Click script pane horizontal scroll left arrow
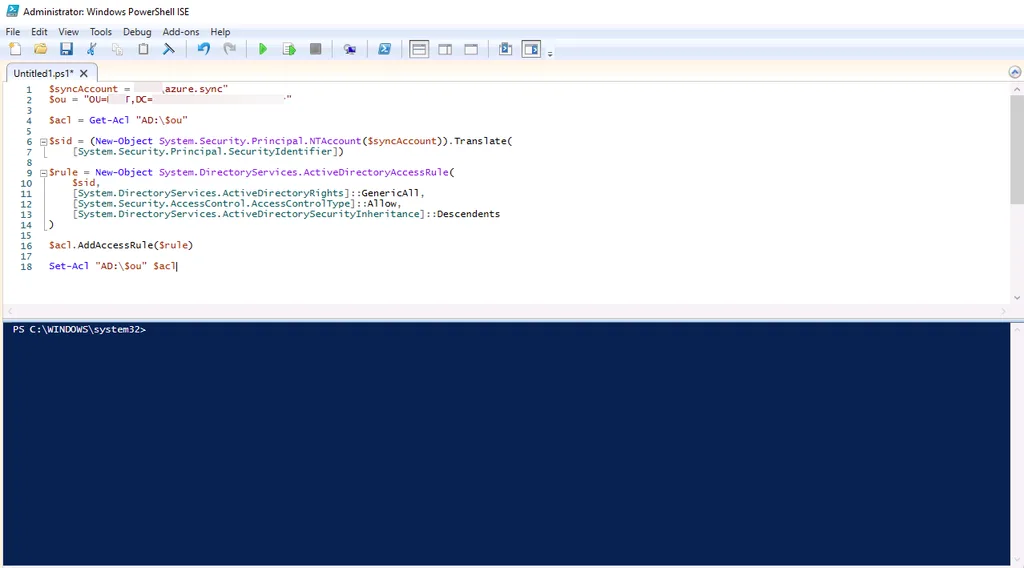Image resolution: width=1024 pixels, height=568 pixels. [x=10, y=311]
